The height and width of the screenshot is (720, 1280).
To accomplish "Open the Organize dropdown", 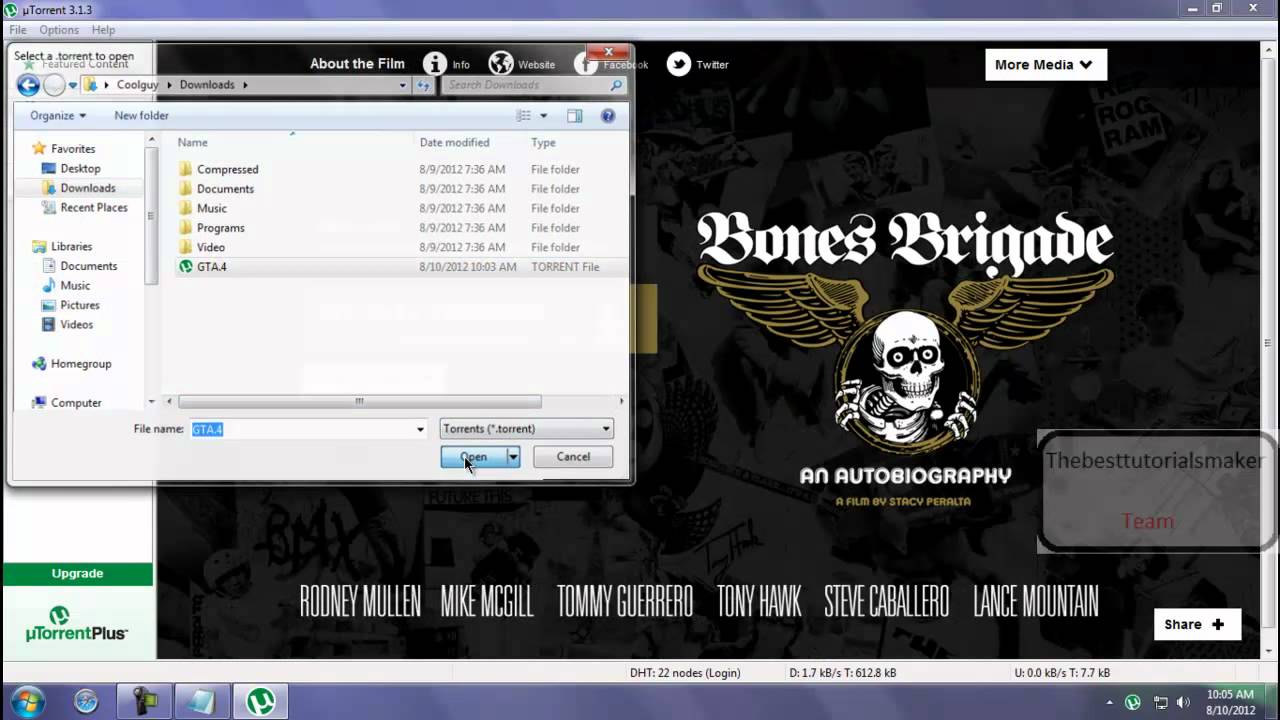I will click(x=58, y=116).
